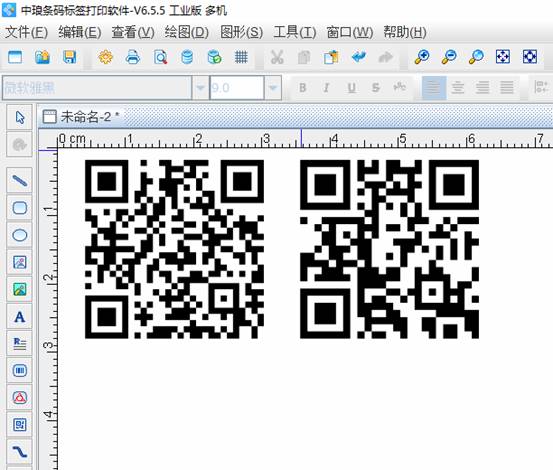Select the arrow pointer tool

click(x=20, y=117)
